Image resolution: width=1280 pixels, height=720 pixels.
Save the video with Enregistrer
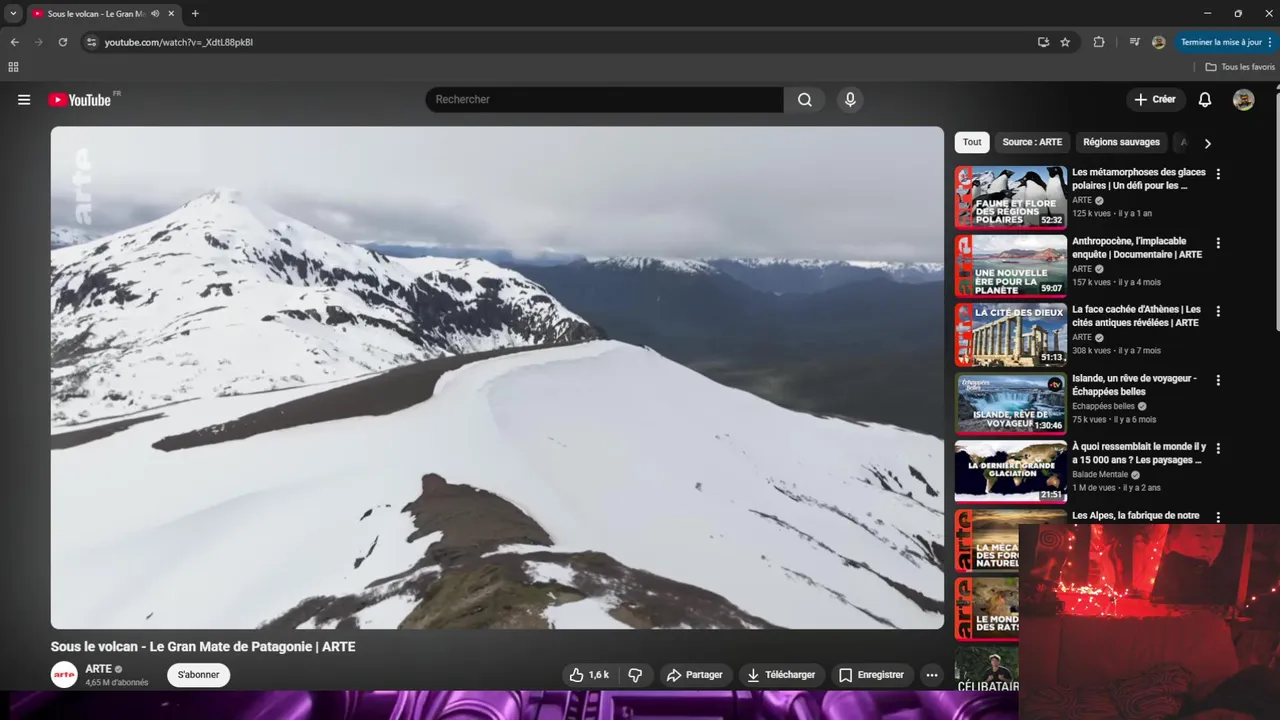tap(872, 675)
